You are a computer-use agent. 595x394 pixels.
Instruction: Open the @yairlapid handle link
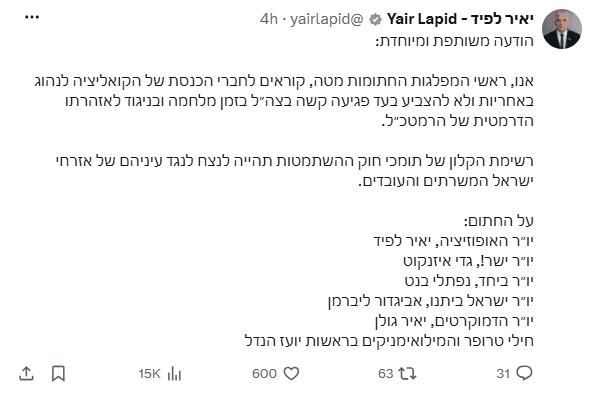327,19
